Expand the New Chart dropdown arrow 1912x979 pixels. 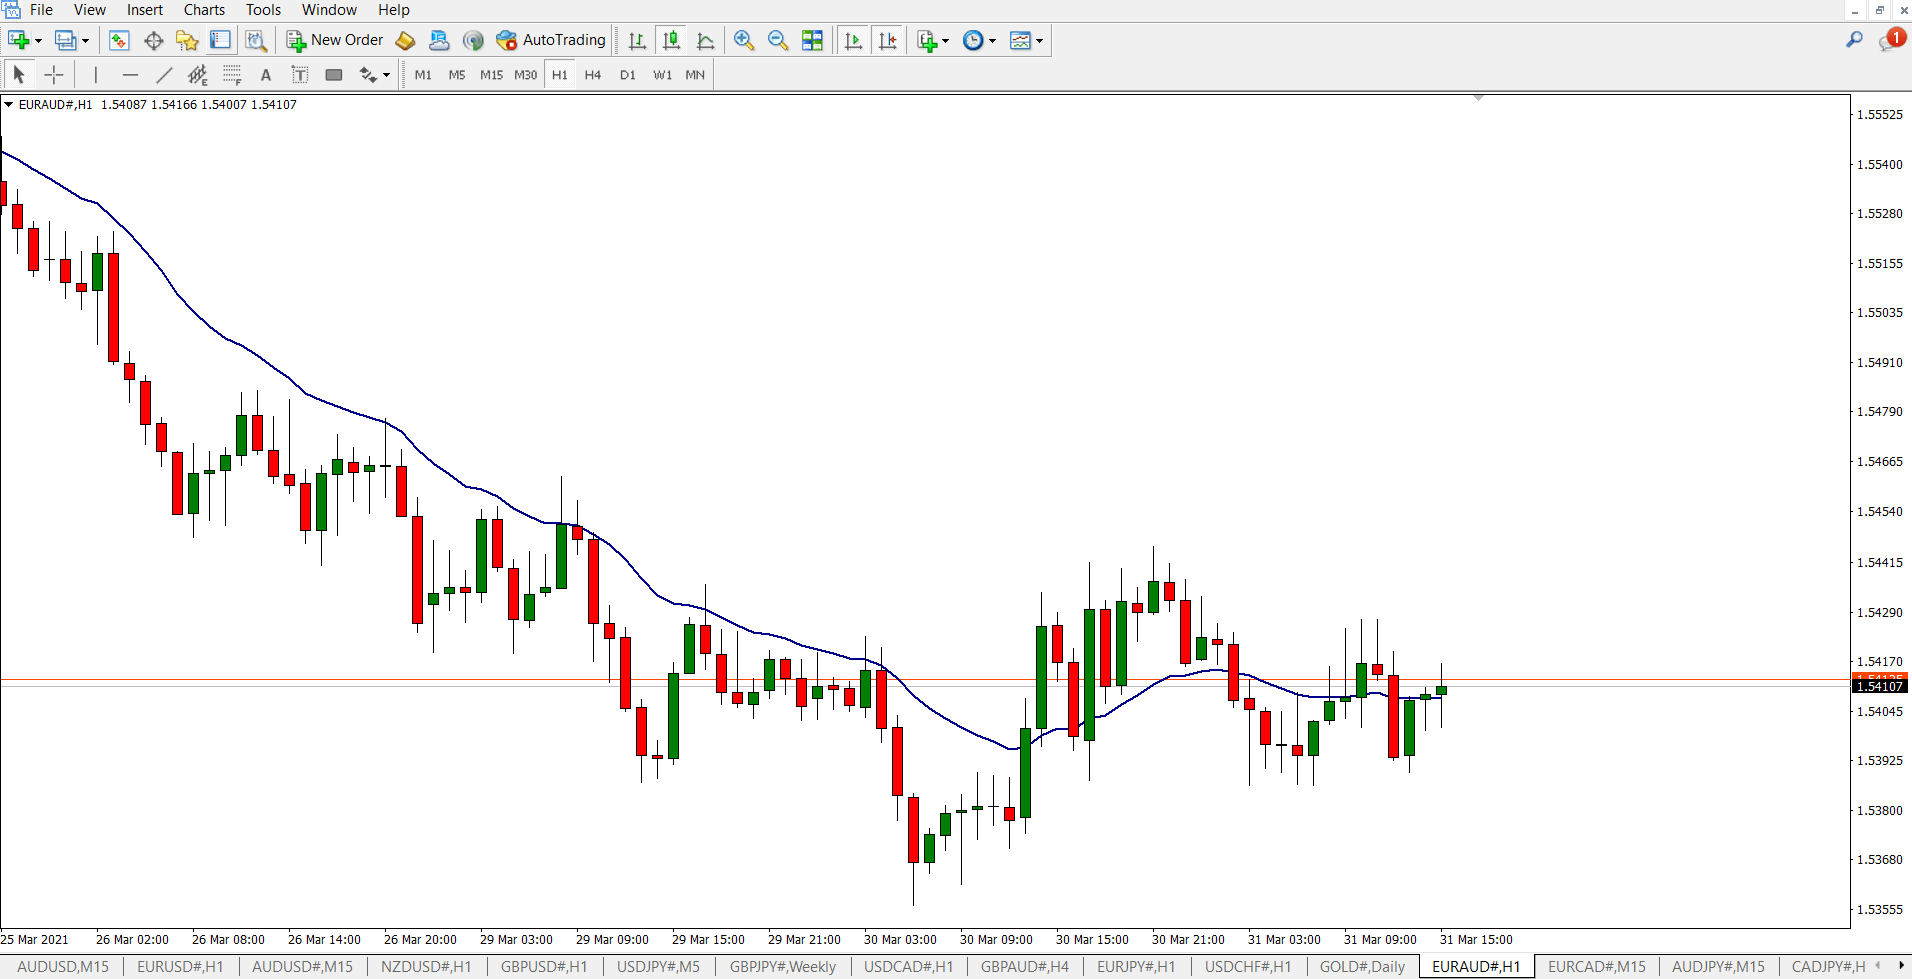pos(39,41)
